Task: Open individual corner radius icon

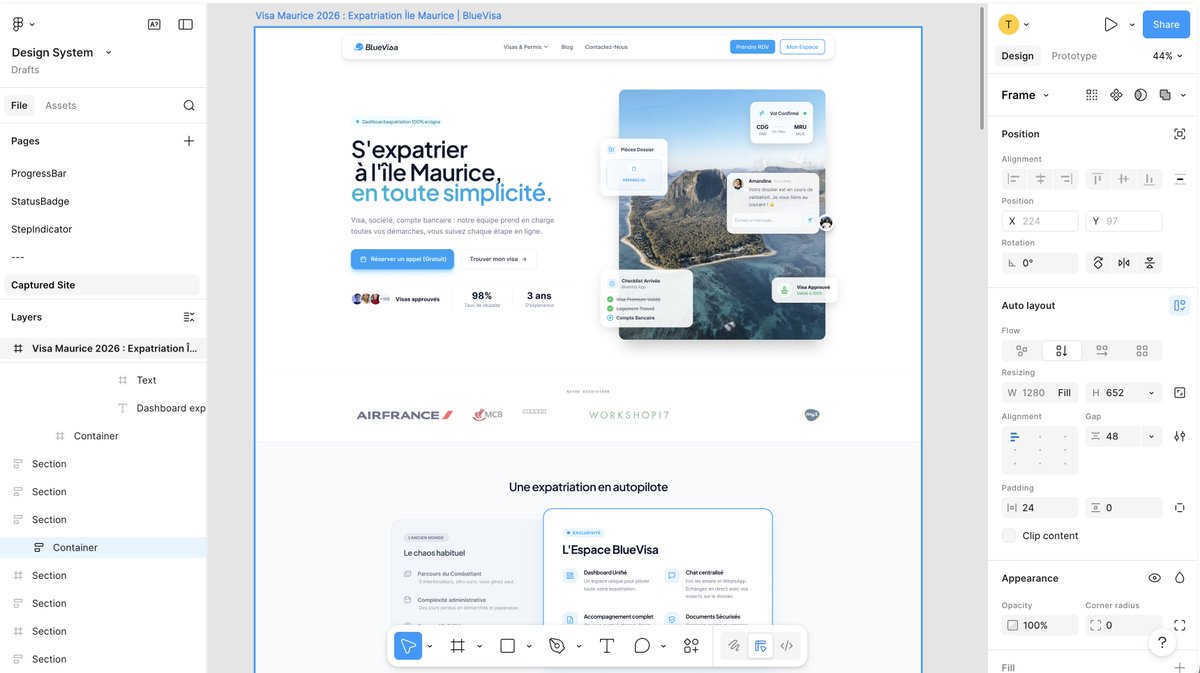Action: coord(1180,625)
